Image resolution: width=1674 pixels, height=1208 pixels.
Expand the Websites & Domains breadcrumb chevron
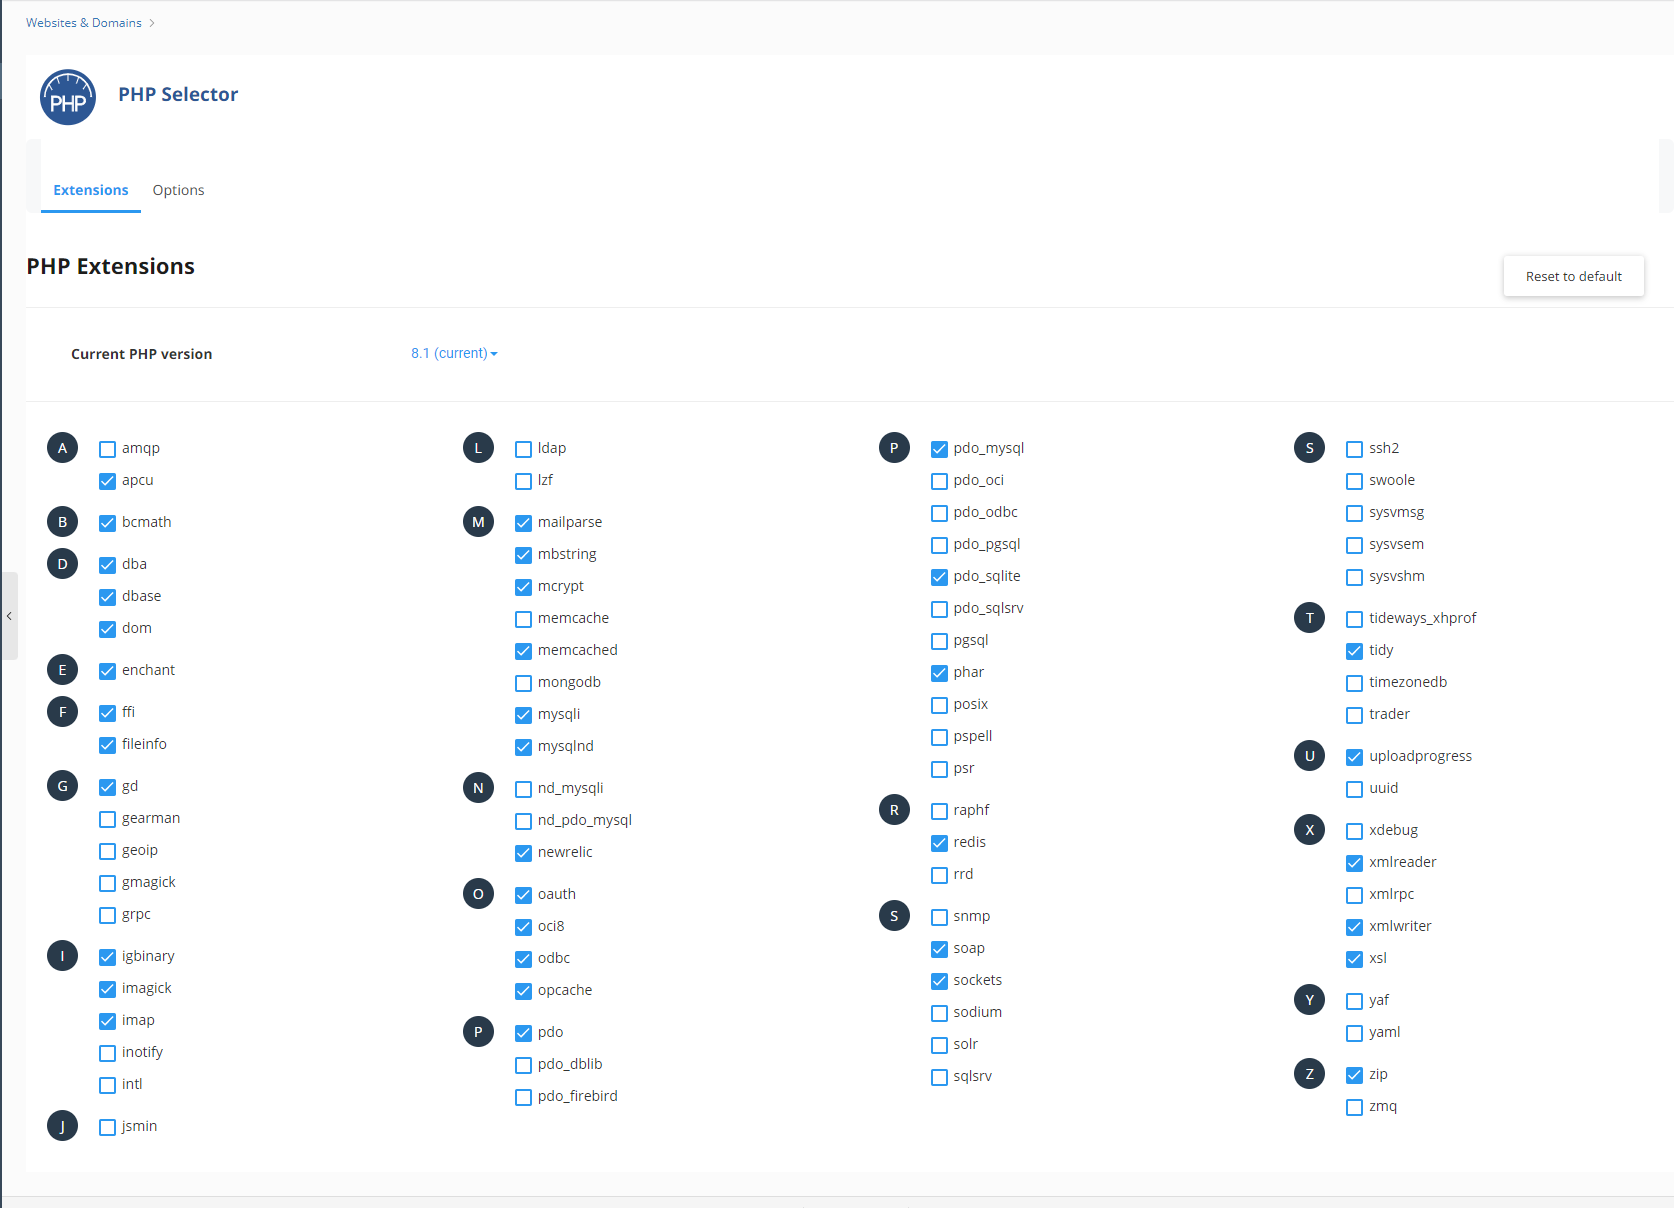pyautogui.click(x=152, y=23)
